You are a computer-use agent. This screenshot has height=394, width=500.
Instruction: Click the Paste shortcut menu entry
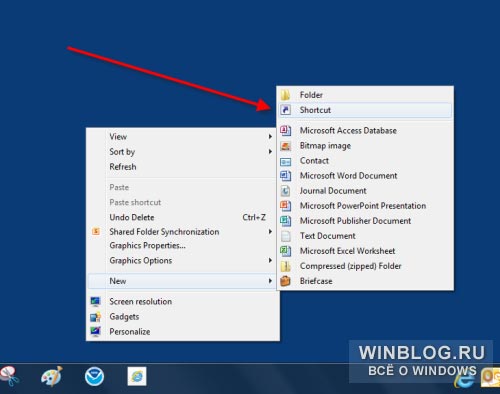(135, 202)
